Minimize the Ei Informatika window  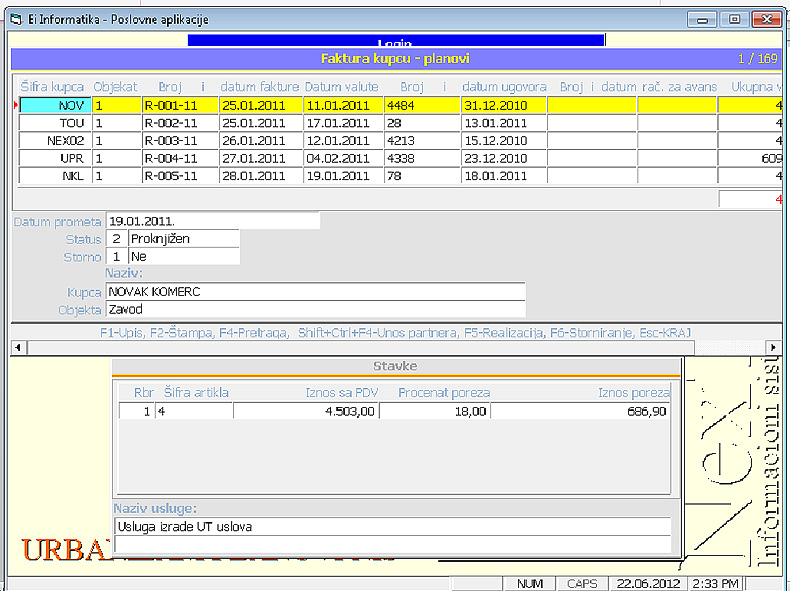703,19
